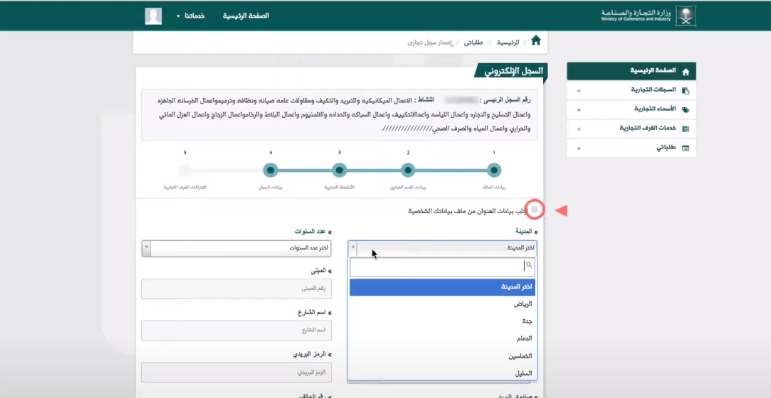Click the خدمات الغرف التجارية sidebar icon
Image resolution: width=771 pixels, height=398 pixels.
686,128
